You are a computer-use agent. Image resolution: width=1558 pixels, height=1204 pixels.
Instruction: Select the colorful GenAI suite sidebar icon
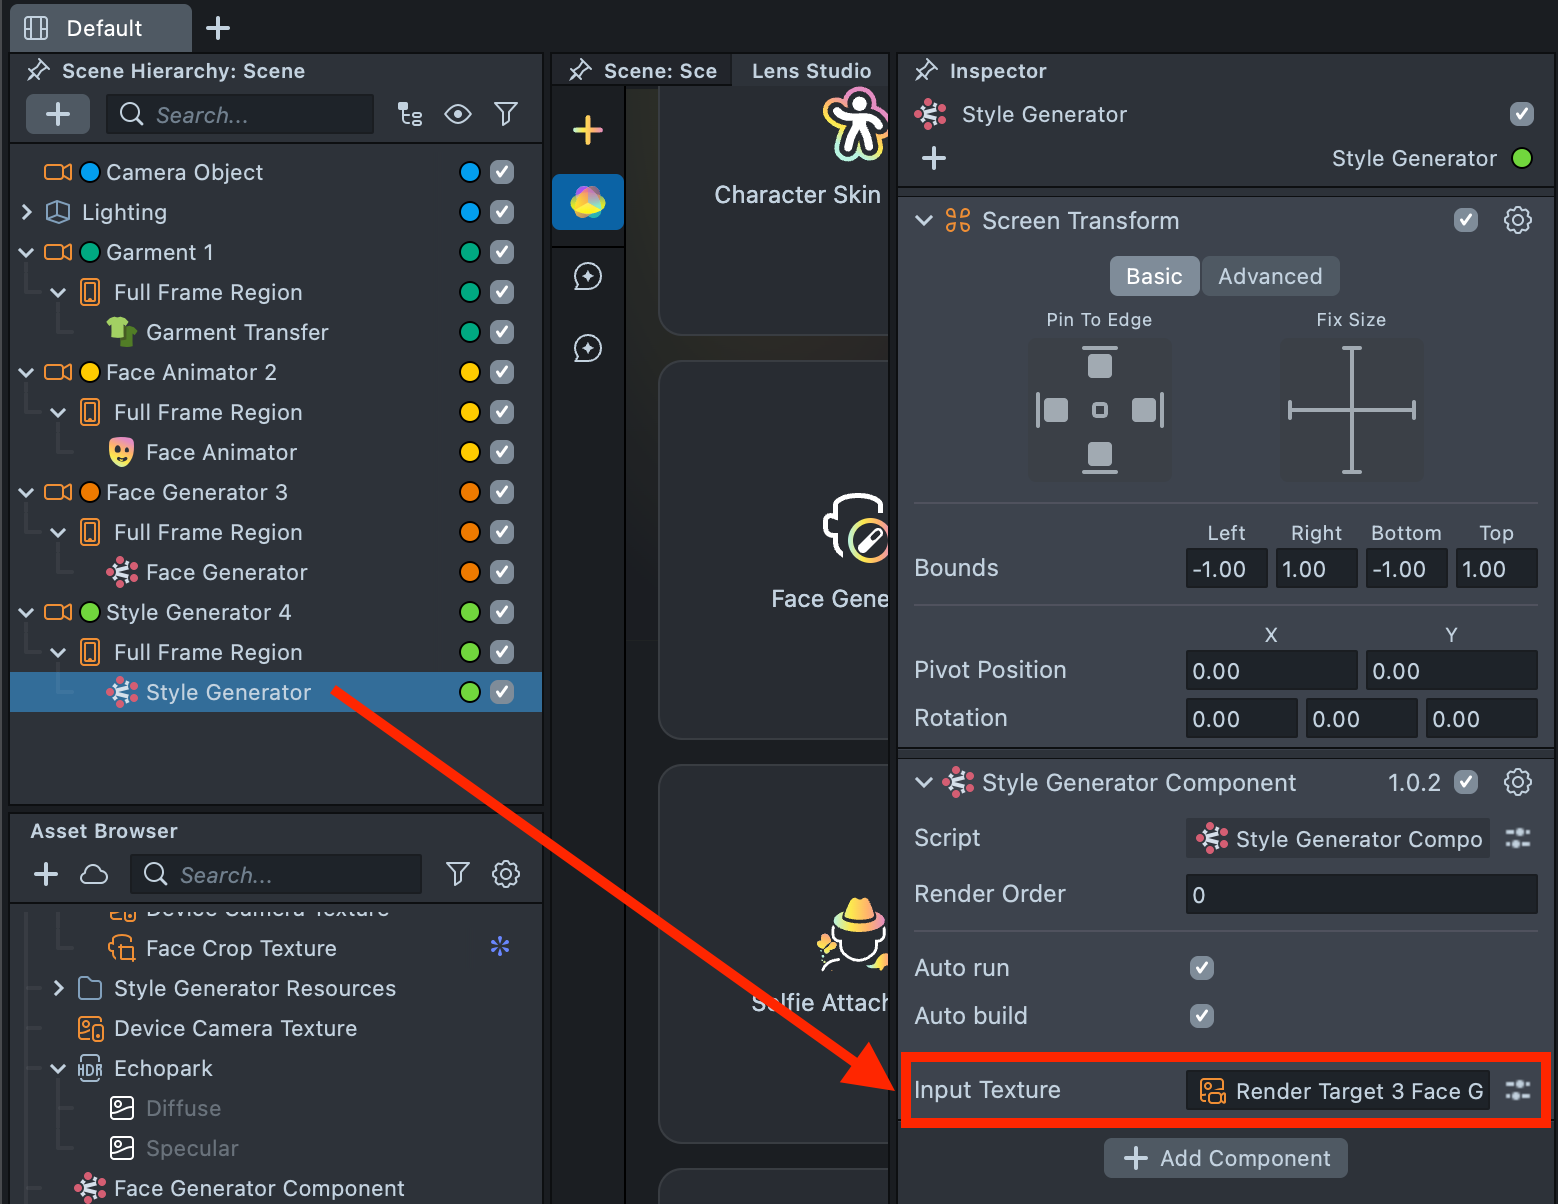(x=588, y=202)
